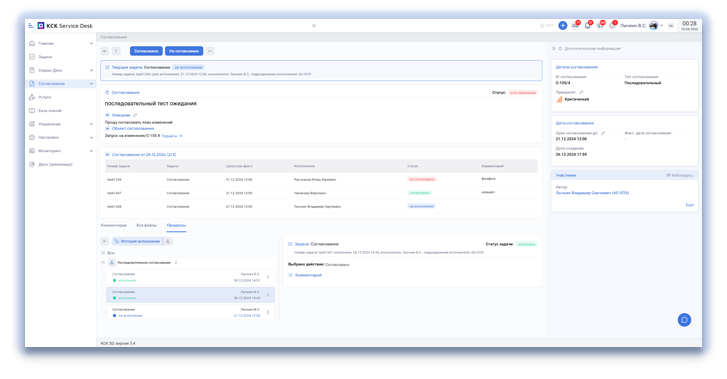The width and height of the screenshot is (727, 379).
Task: Expand the Сервис Деск sidebar chevron
Action: coord(91,70)
